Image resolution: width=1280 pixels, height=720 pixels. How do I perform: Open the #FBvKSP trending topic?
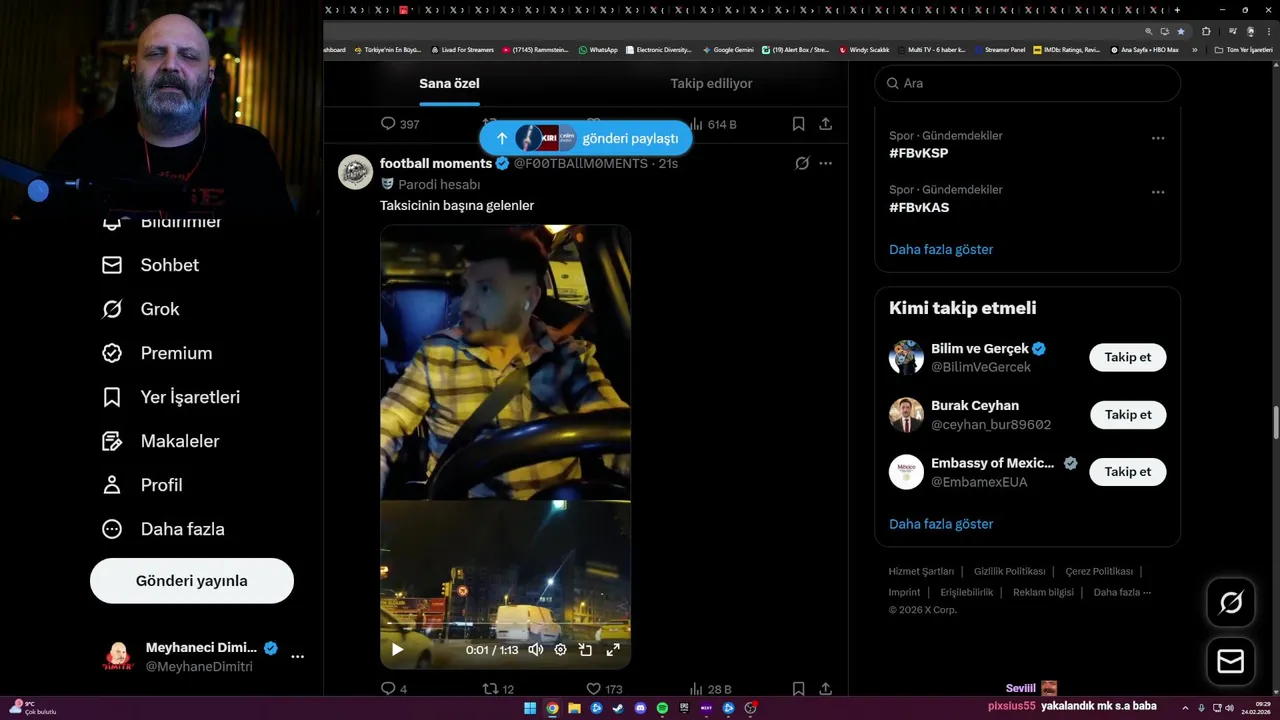pyautogui.click(x=918, y=153)
